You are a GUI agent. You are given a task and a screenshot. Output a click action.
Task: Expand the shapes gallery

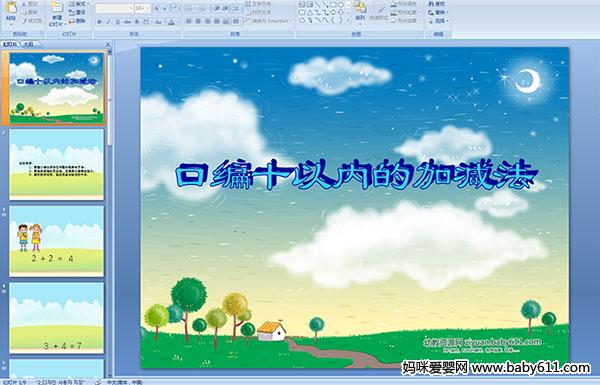coord(349,20)
